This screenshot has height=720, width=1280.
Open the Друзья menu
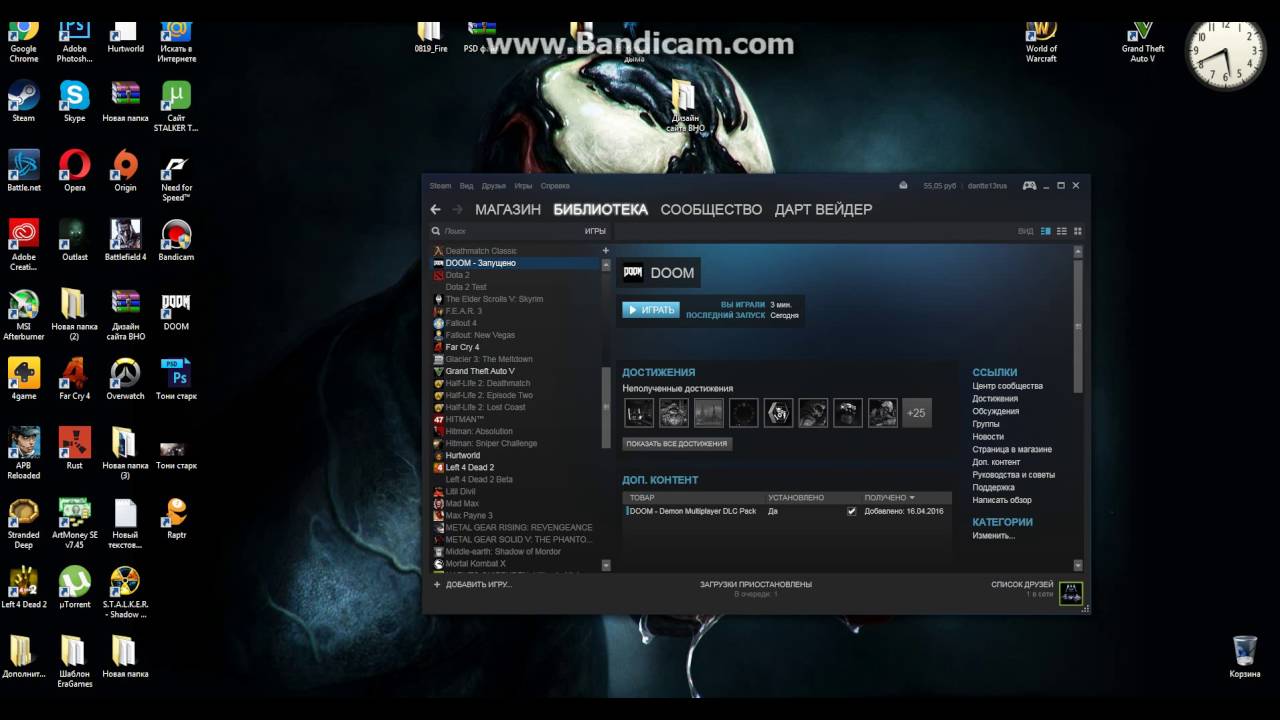tap(494, 186)
